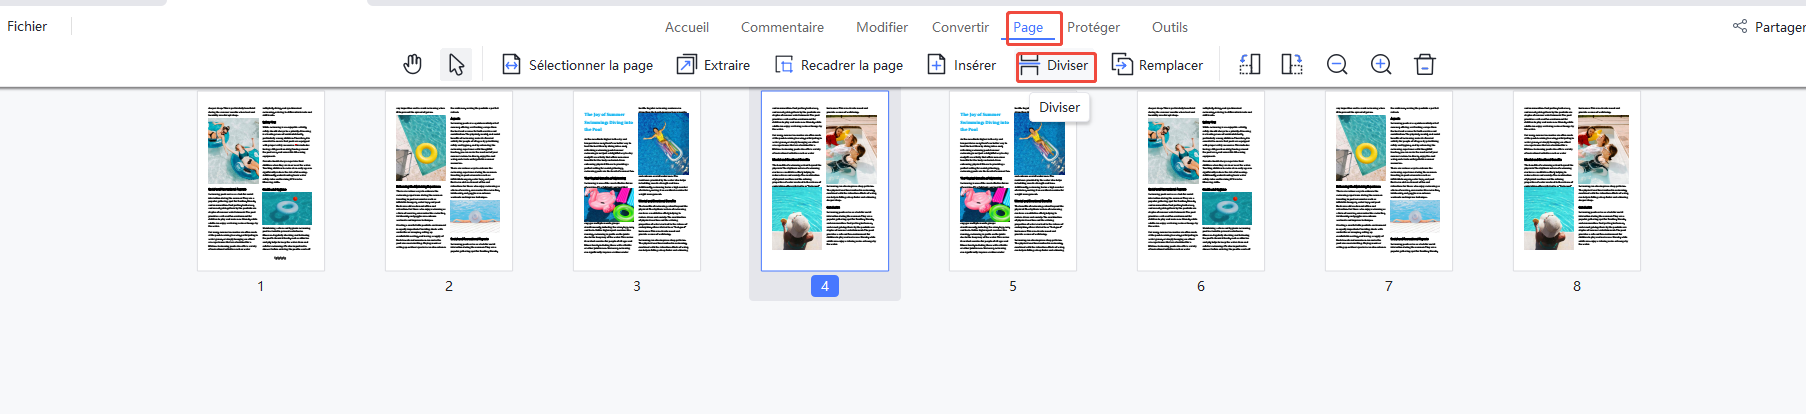Select page 1 thumbnail

(261, 181)
